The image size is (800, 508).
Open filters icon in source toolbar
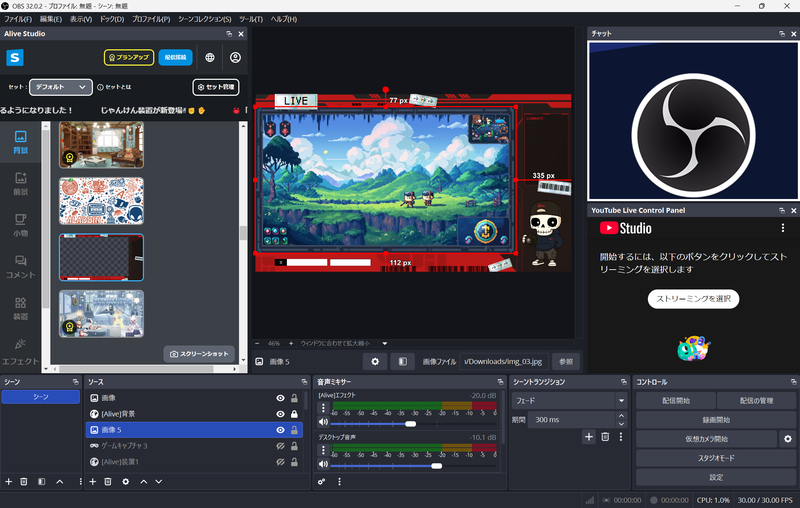point(403,362)
